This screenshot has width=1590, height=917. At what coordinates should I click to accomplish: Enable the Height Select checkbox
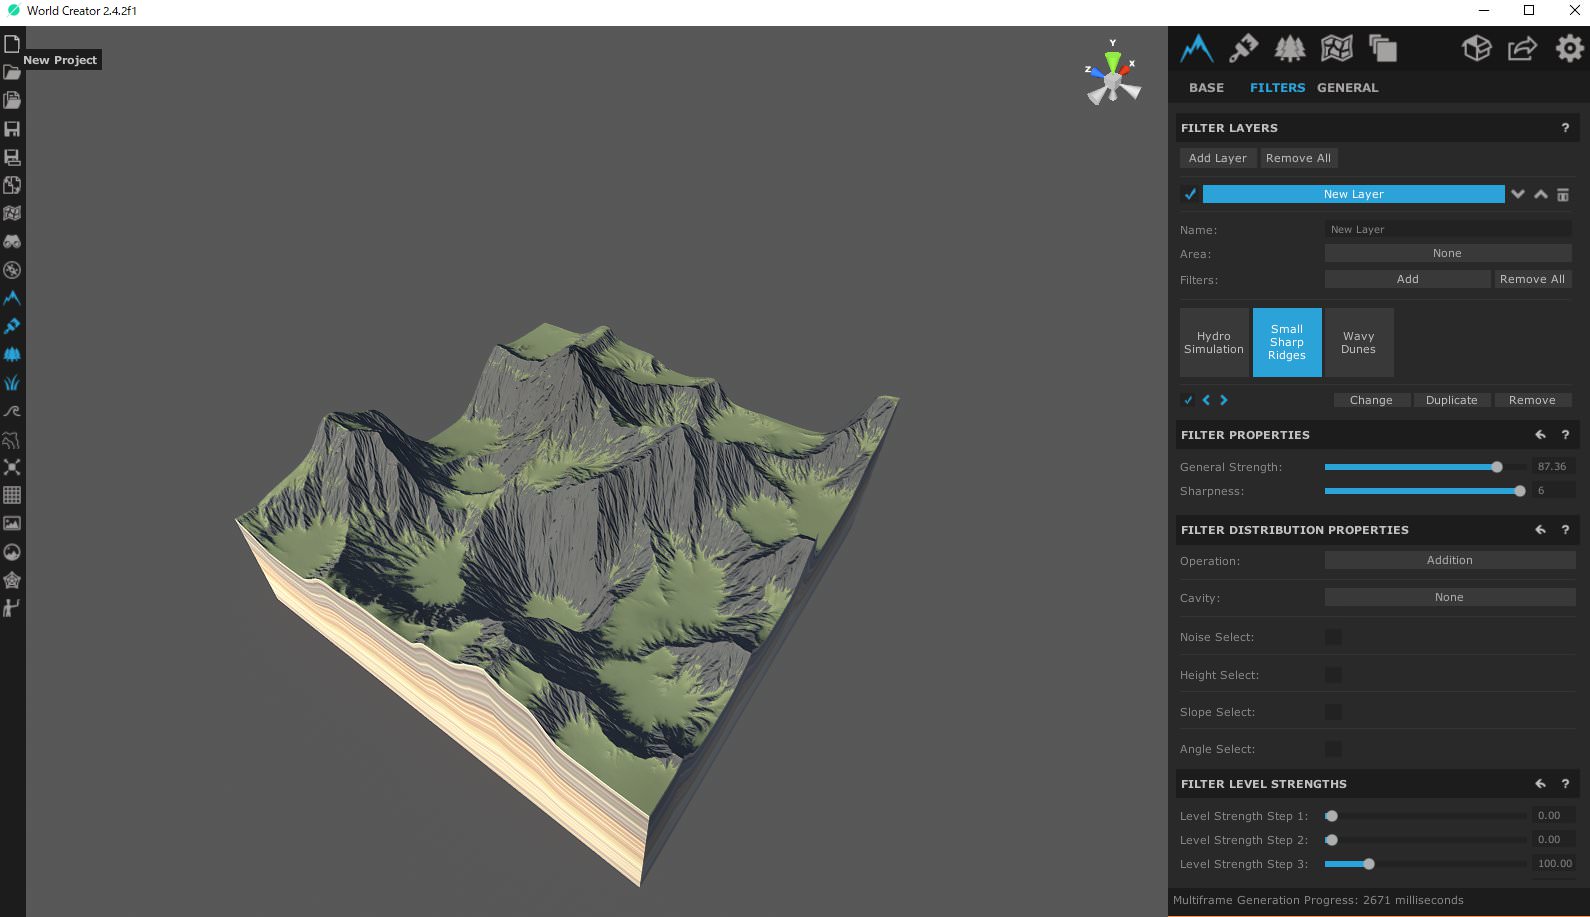[1333, 675]
